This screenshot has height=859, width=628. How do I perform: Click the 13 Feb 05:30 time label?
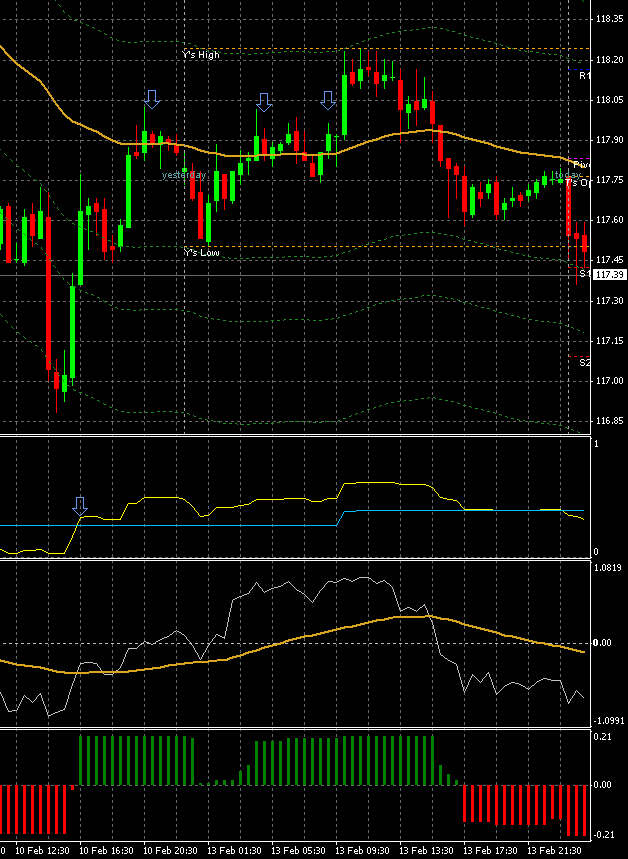299,850
